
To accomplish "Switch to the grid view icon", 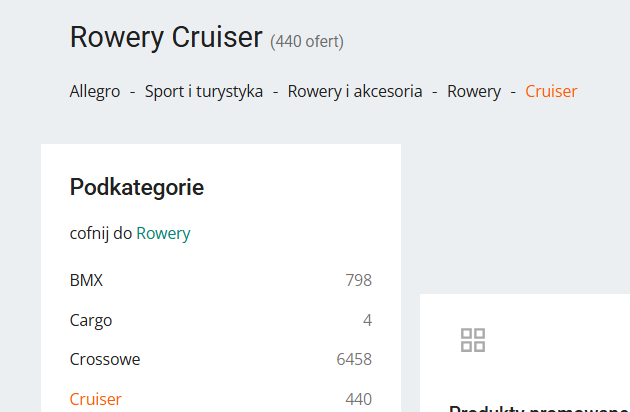I will point(473,340).
